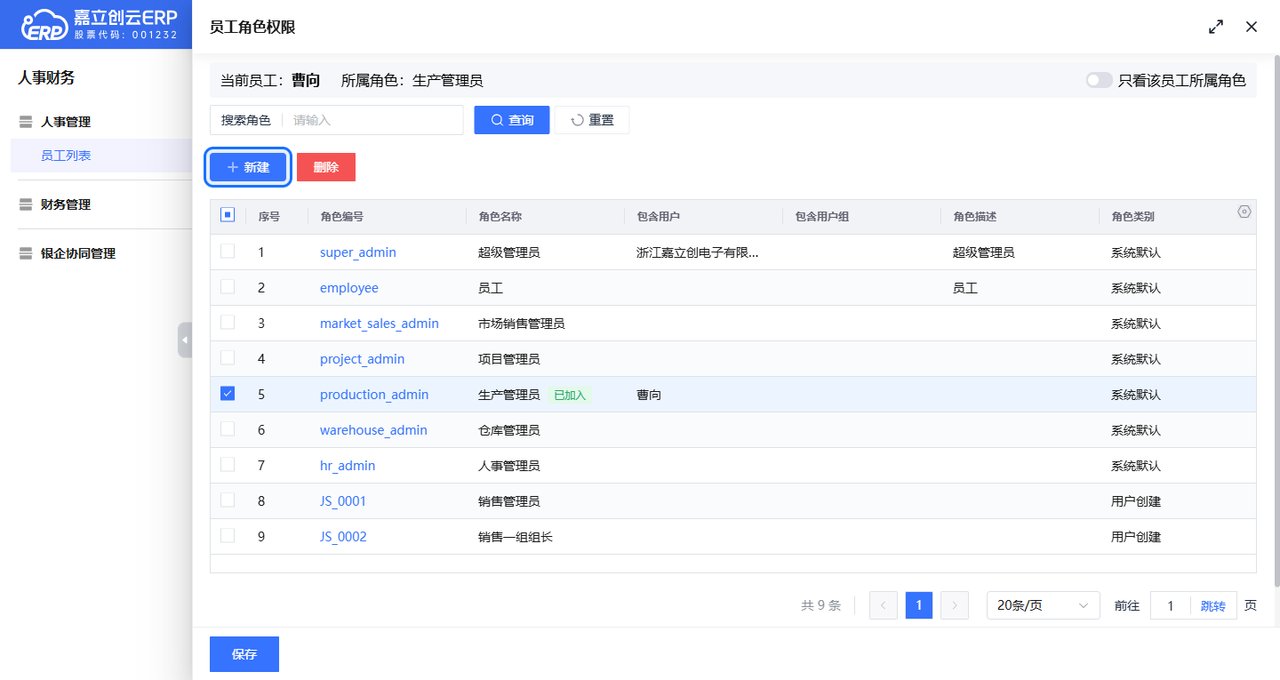Viewport: 1280px width, 680px height.
Task: Check the hr_admin row checkbox
Action: (227, 464)
